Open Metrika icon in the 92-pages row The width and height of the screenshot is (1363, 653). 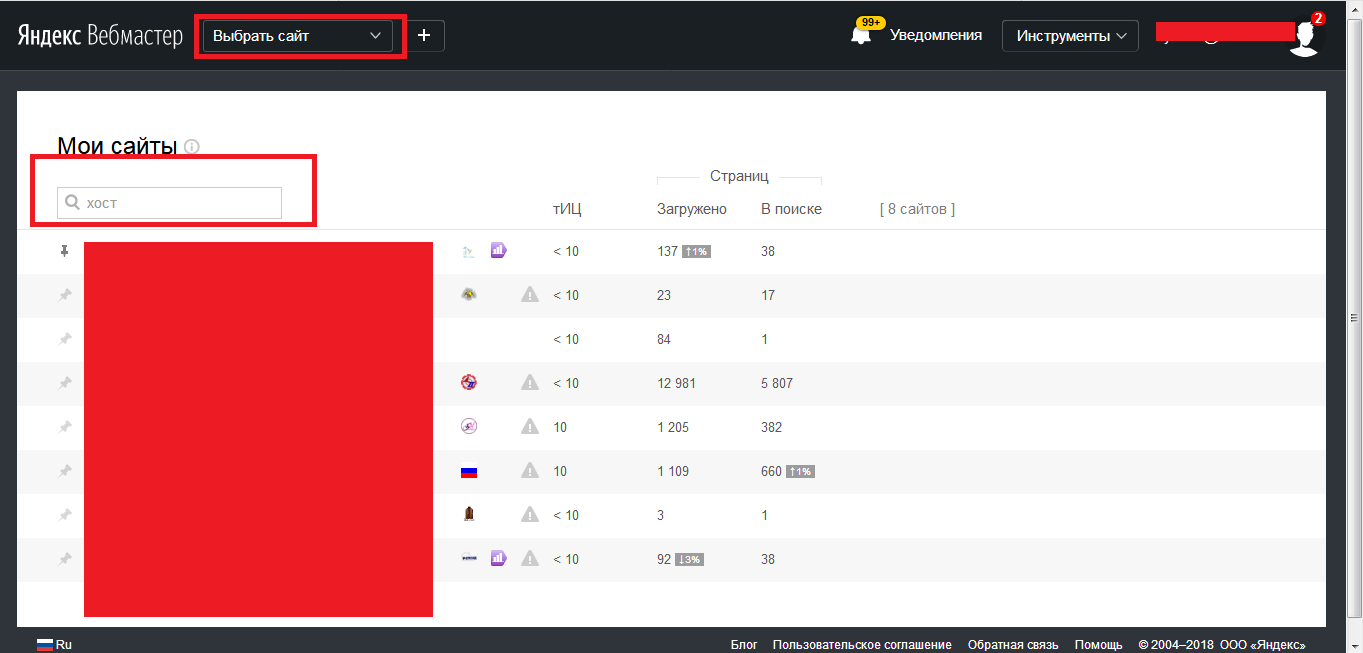(498, 559)
